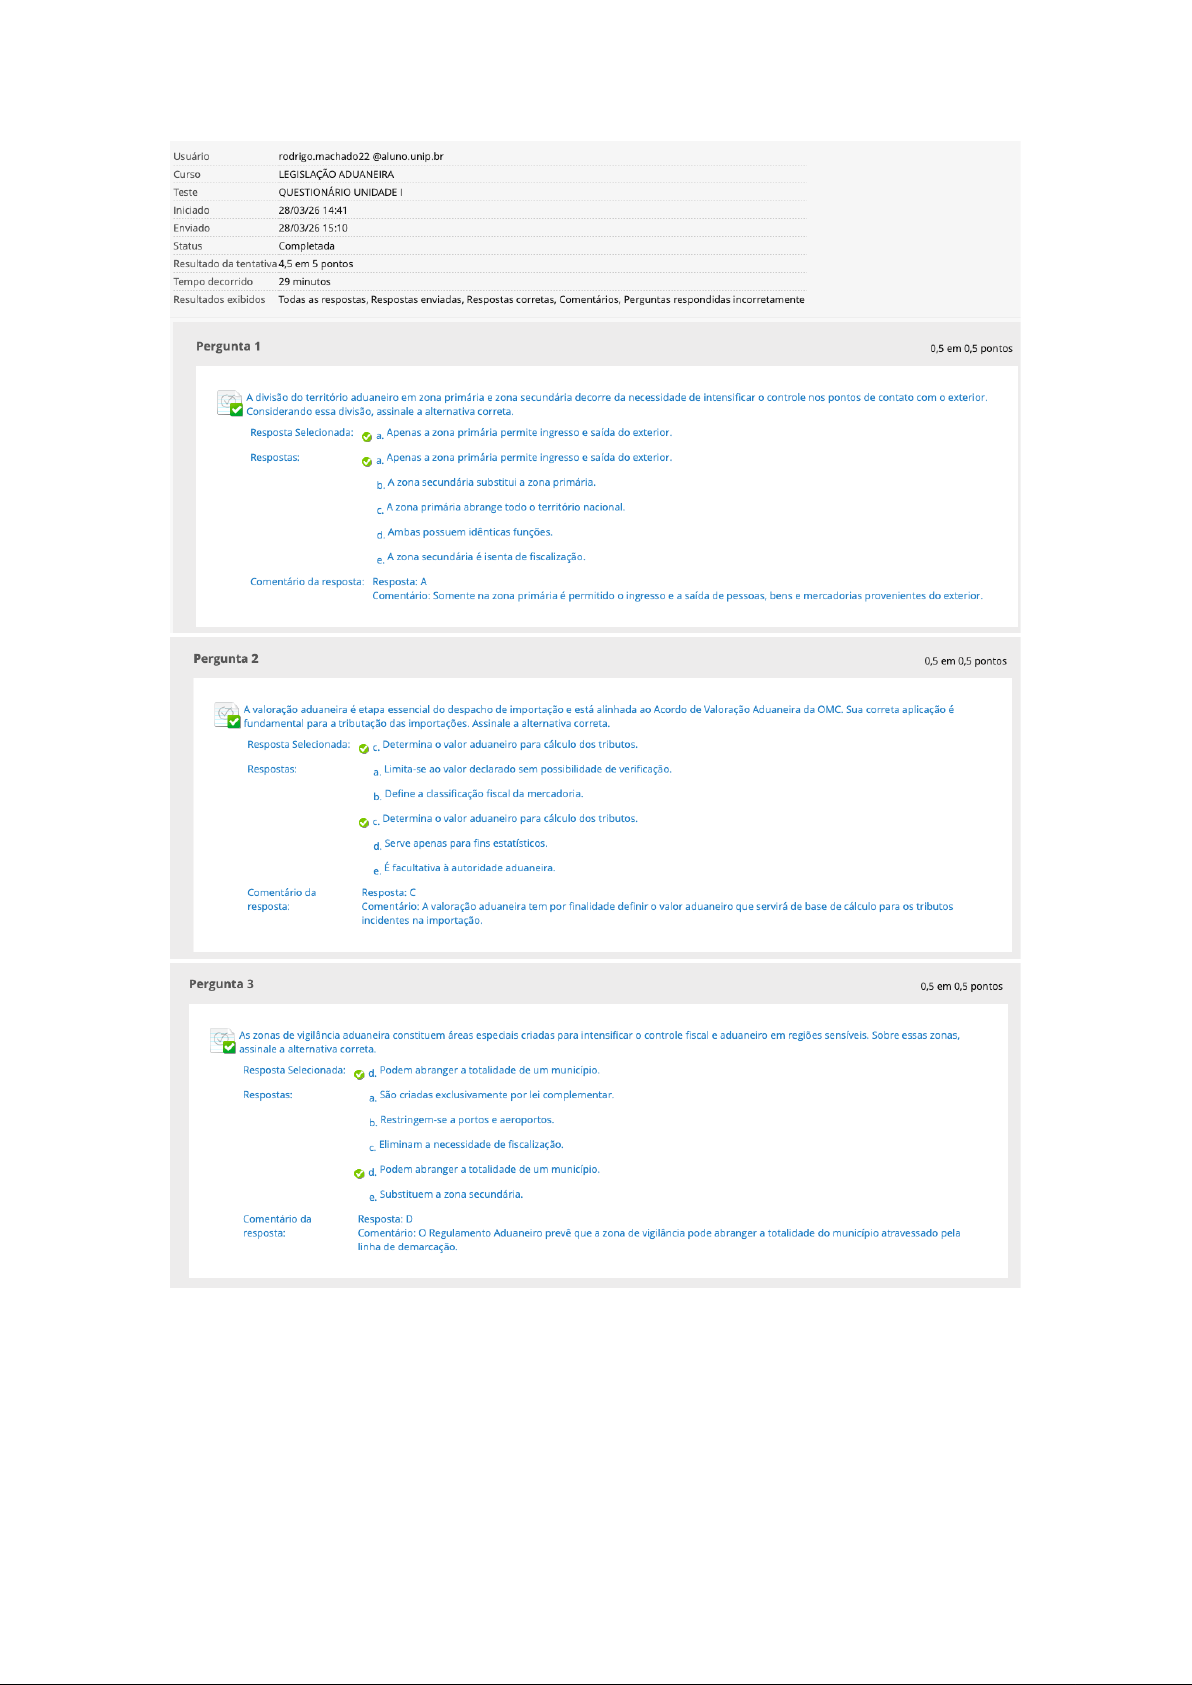Click the test name QUESTIONÁRIO UNIDADE I
This screenshot has width=1192, height=1685.
tap(340, 192)
